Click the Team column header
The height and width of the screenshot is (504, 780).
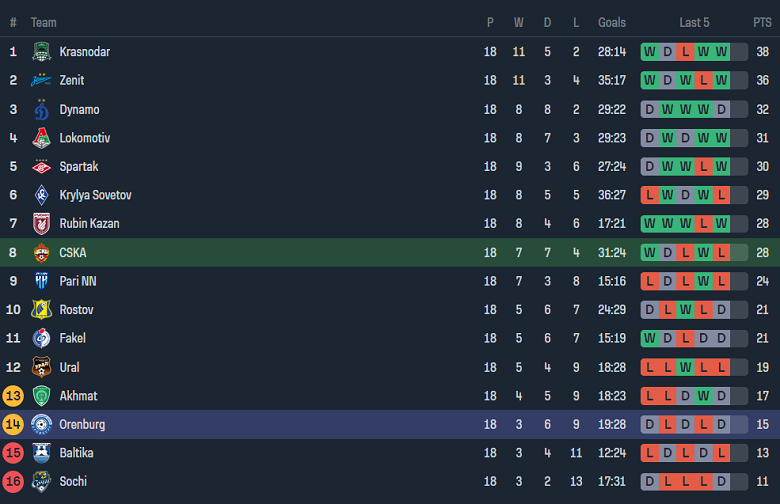click(x=44, y=22)
